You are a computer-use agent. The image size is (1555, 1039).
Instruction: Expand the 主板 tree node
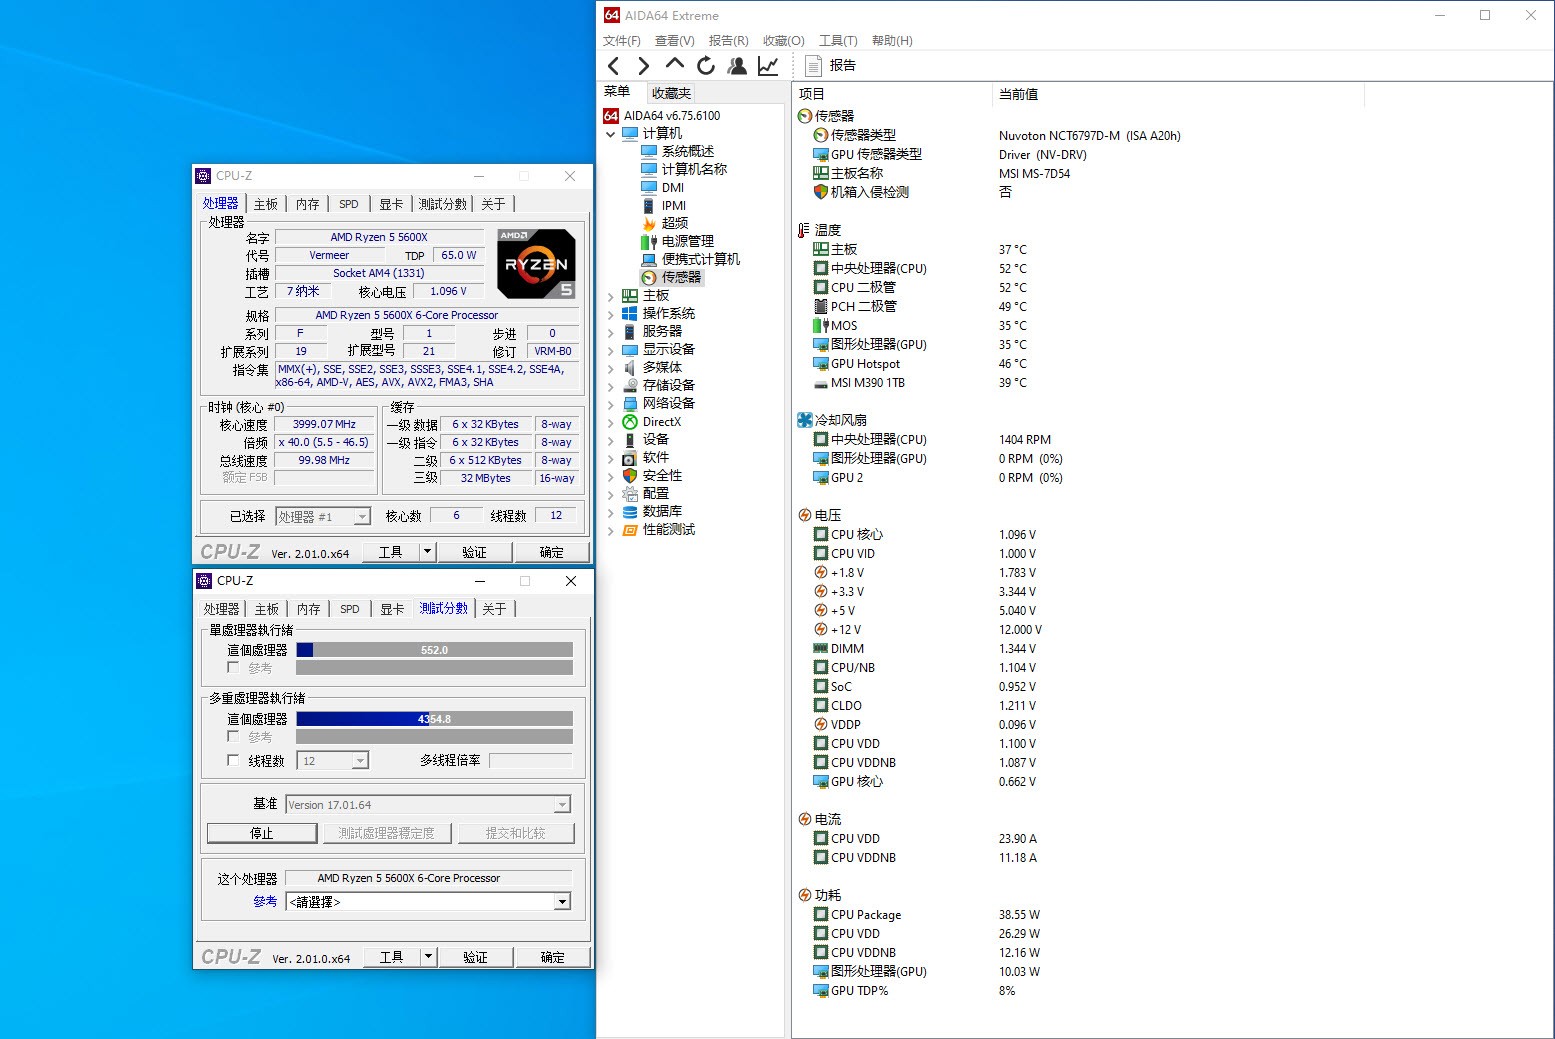click(611, 295)
